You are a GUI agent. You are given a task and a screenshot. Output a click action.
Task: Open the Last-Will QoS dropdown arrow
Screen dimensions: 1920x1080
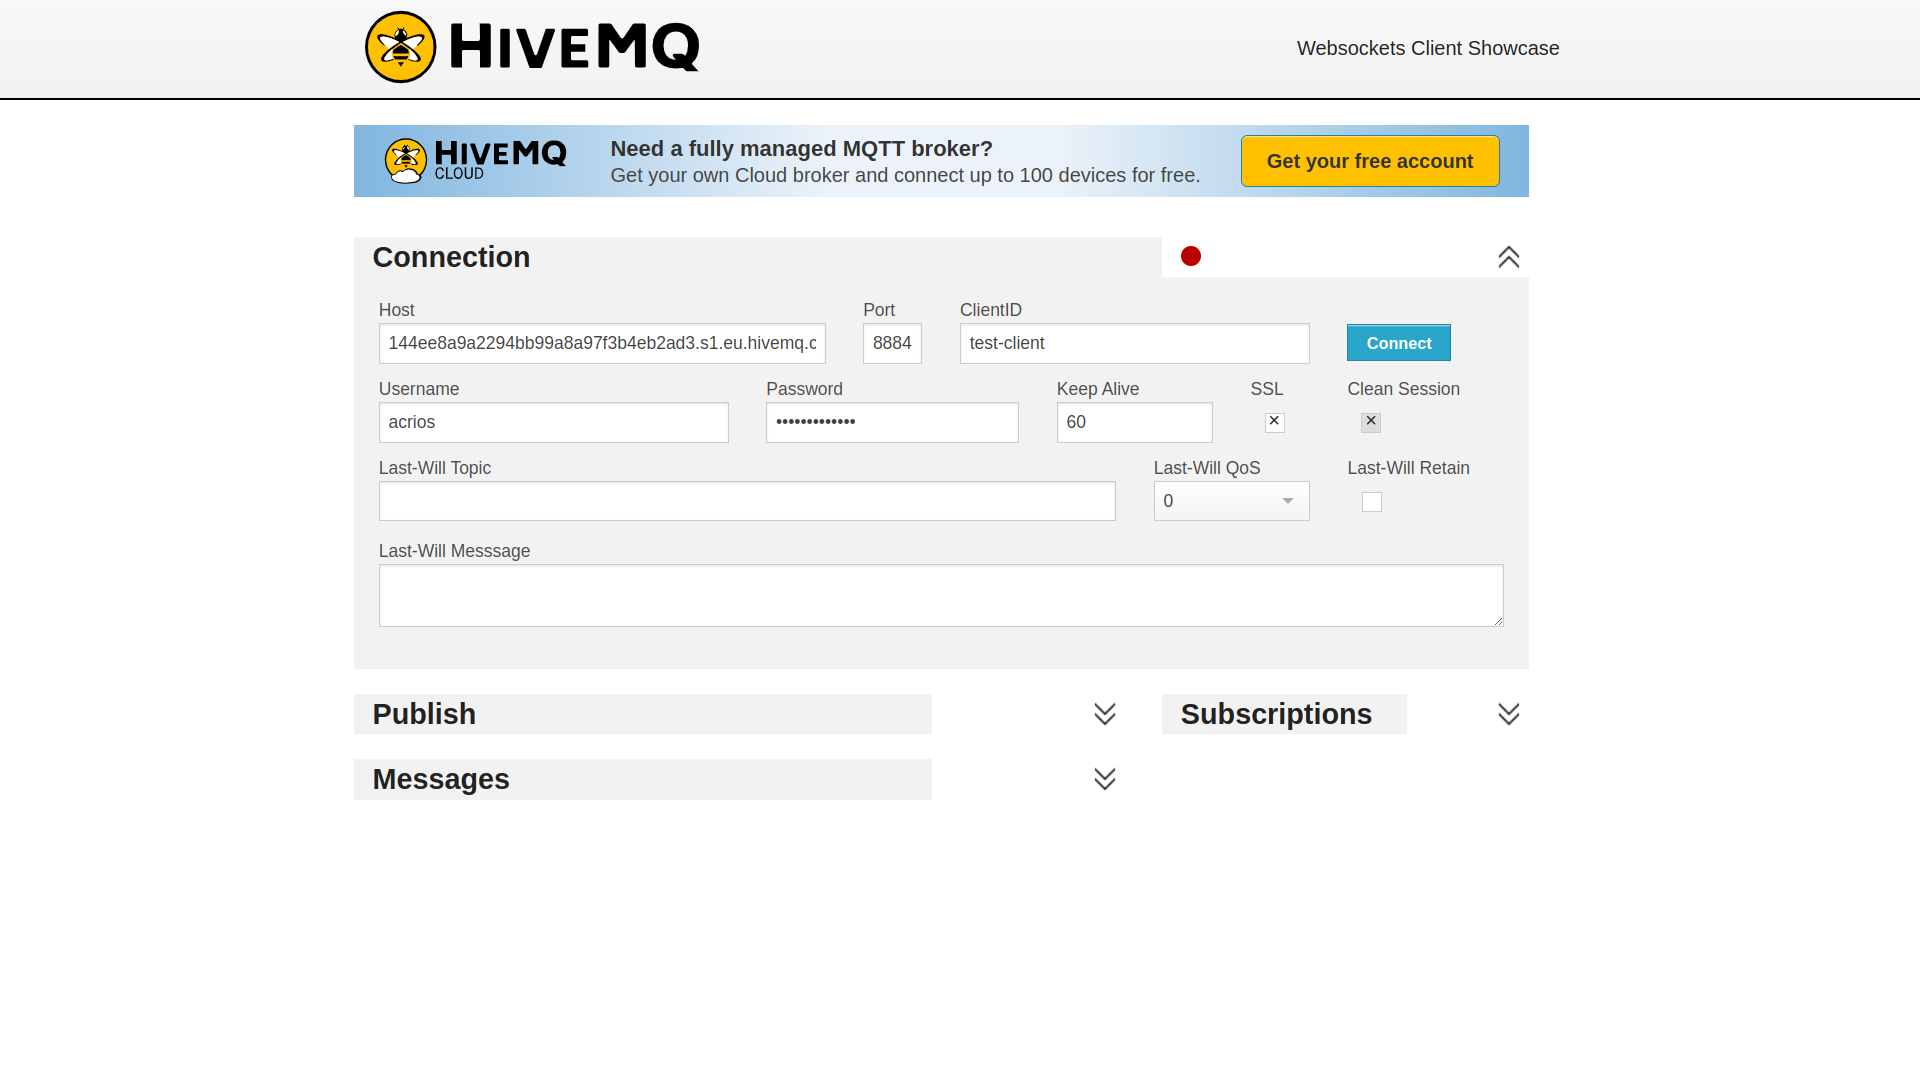1288,501
